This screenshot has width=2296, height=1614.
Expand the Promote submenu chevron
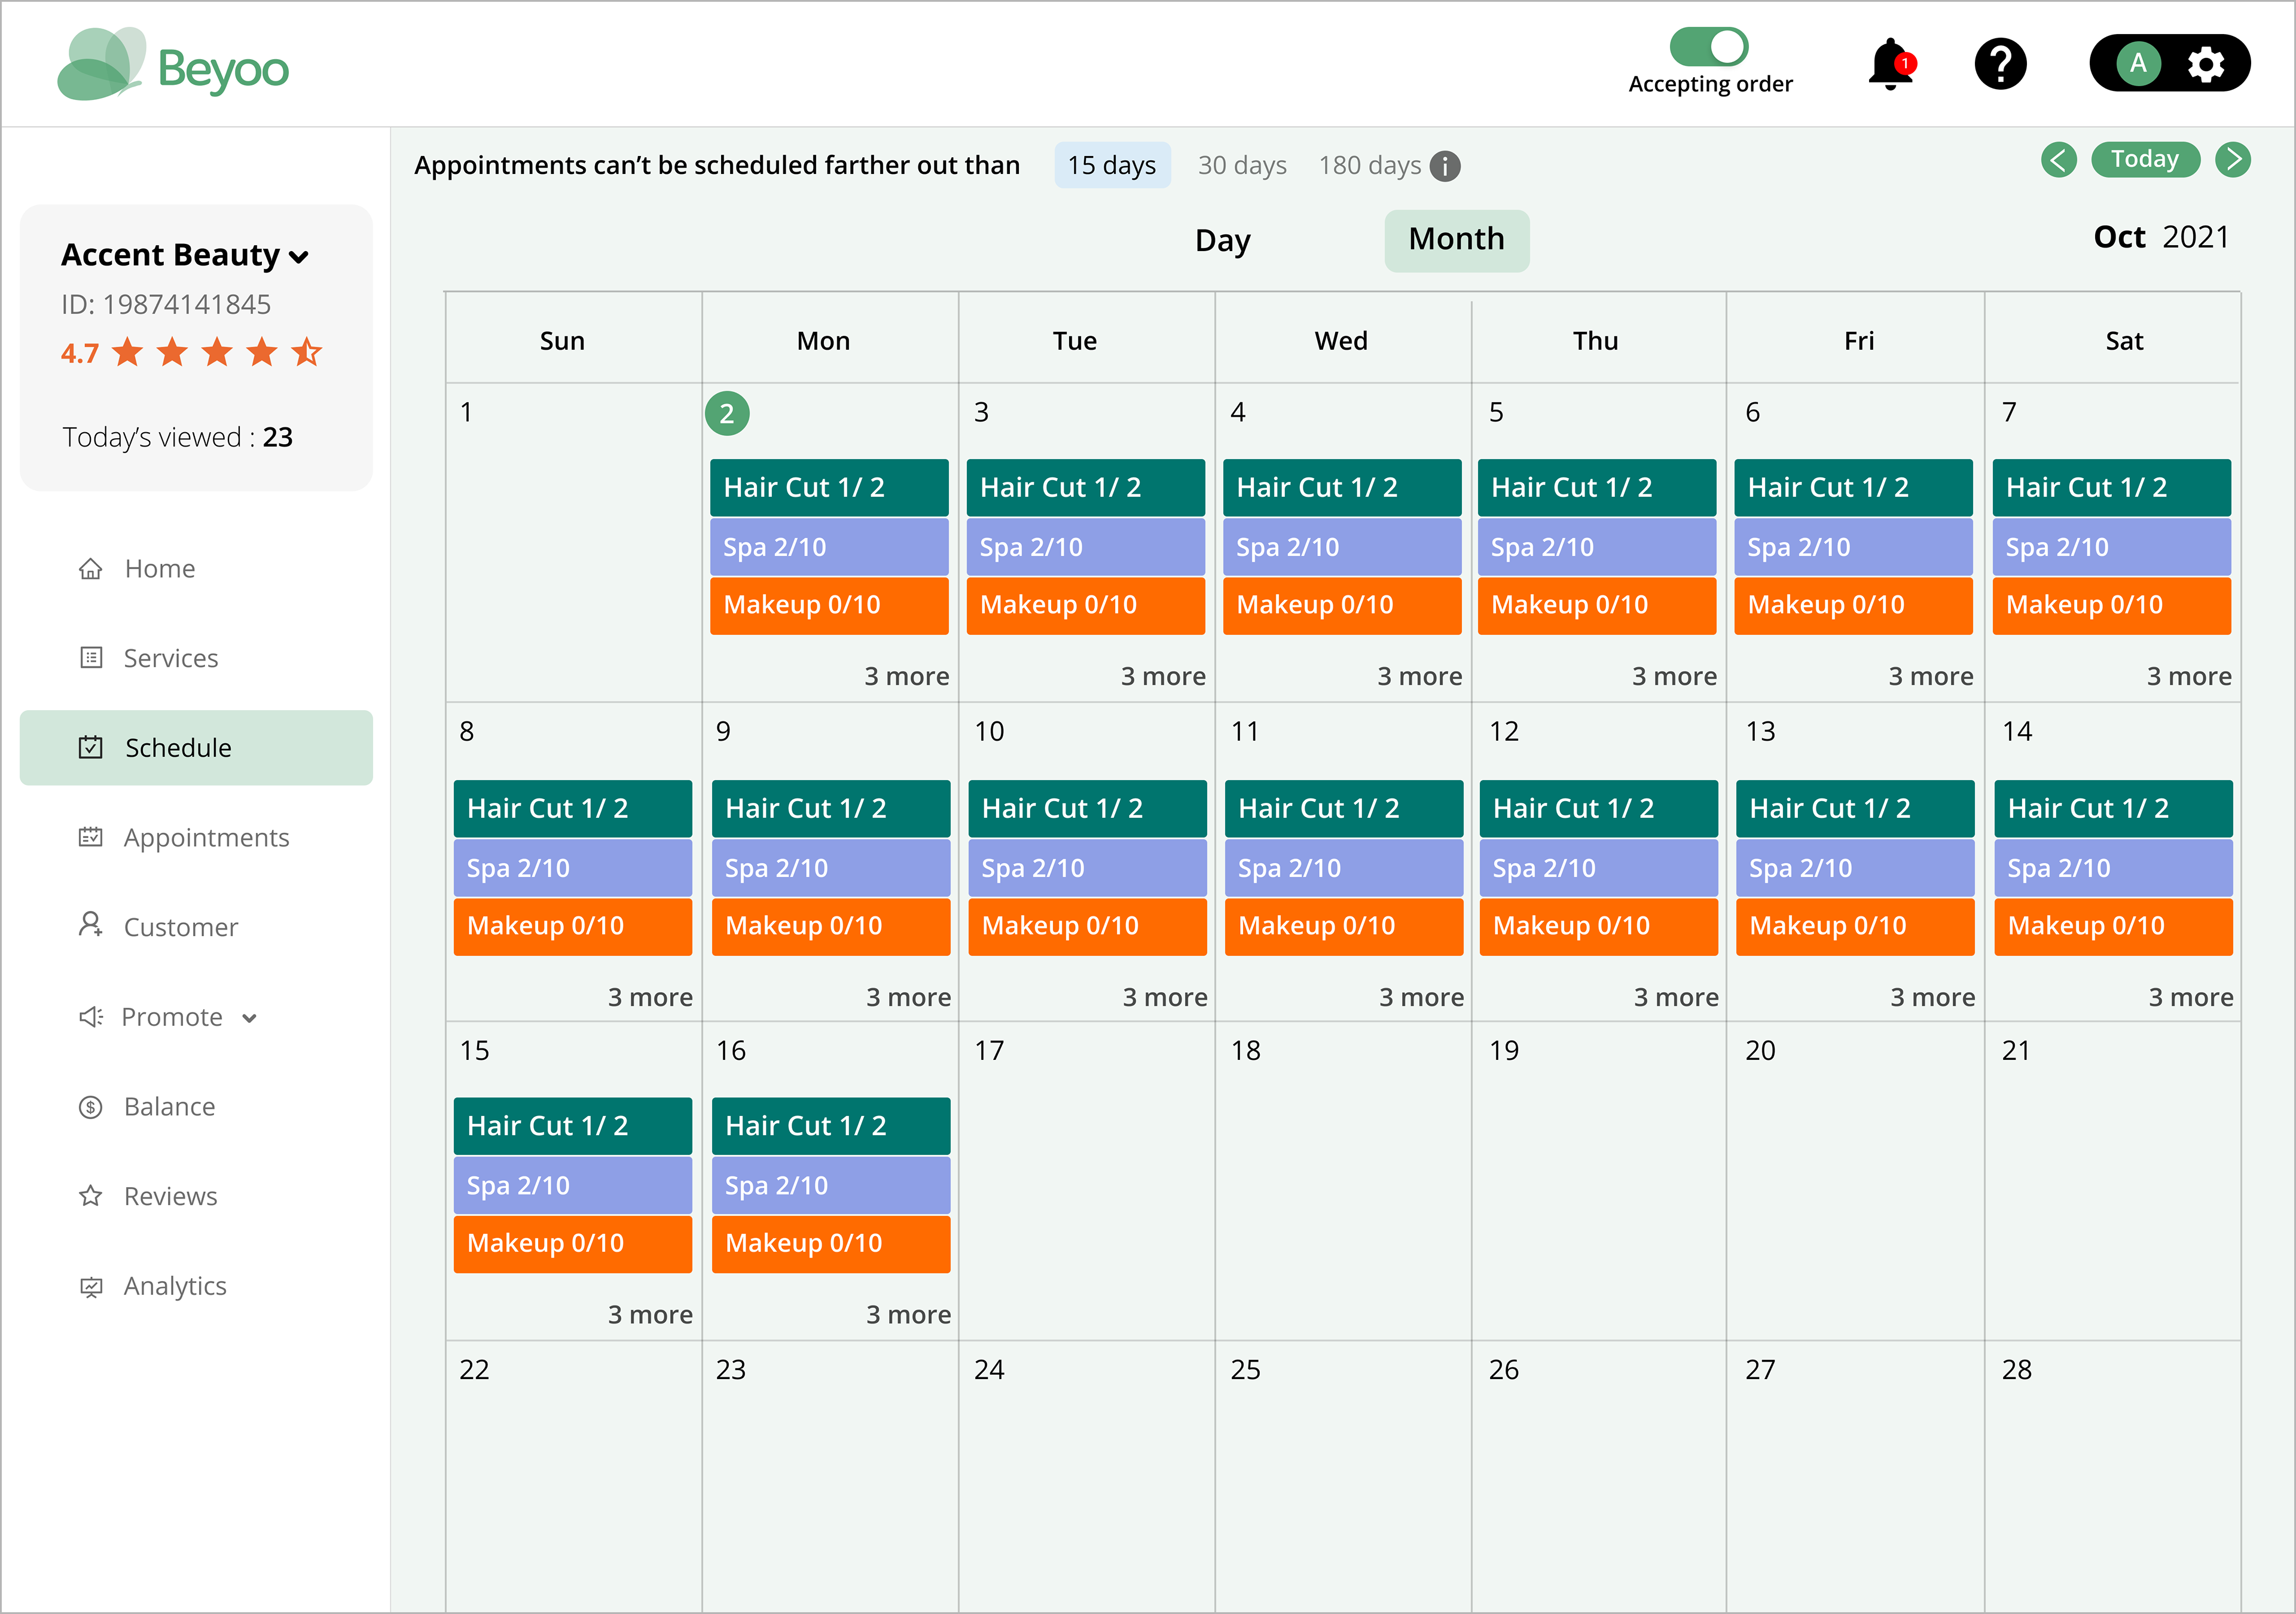[x=250, y=1018]
